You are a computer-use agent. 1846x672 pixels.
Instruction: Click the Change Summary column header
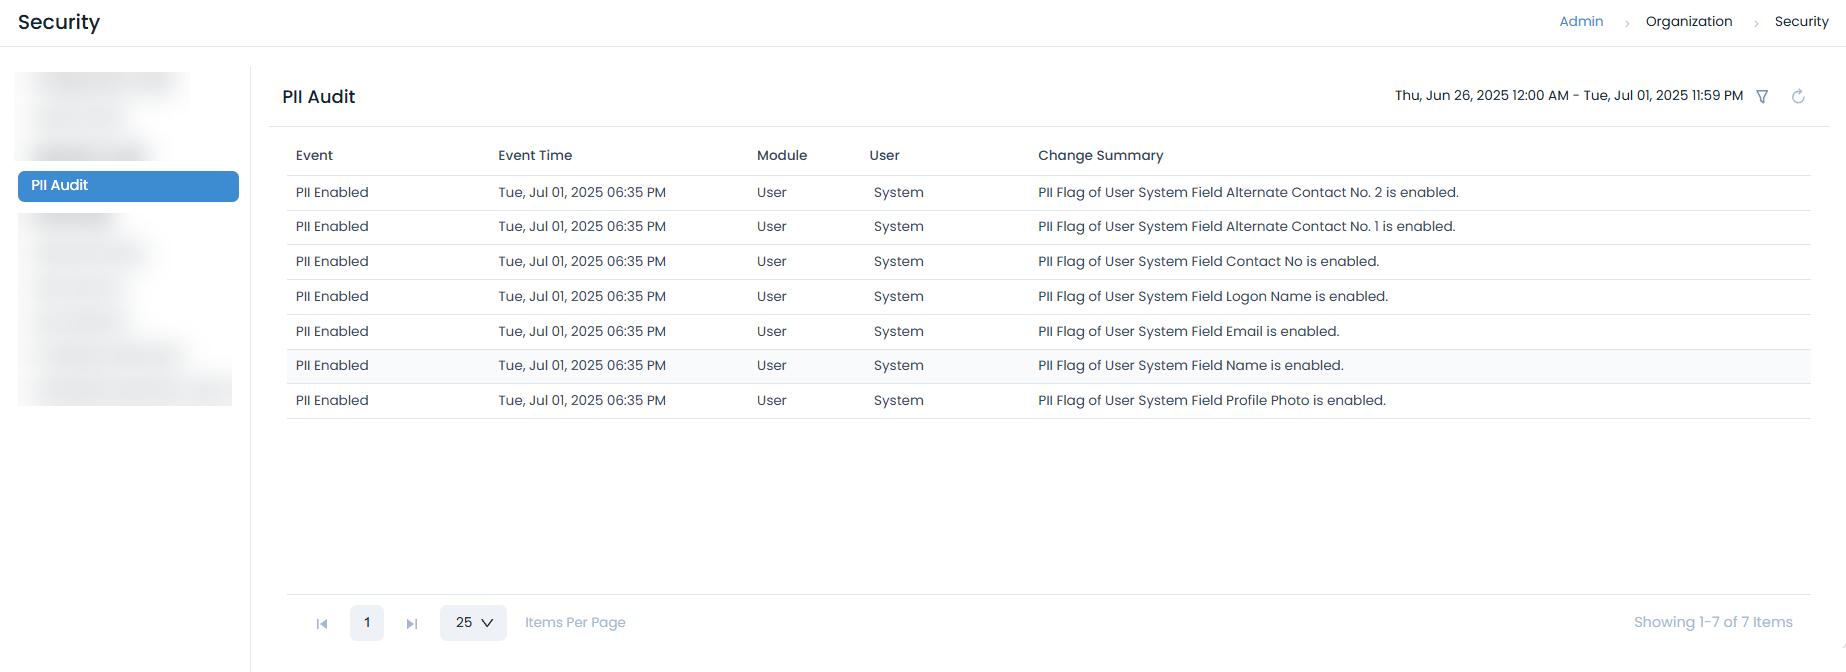click(x=1100, y=155)
